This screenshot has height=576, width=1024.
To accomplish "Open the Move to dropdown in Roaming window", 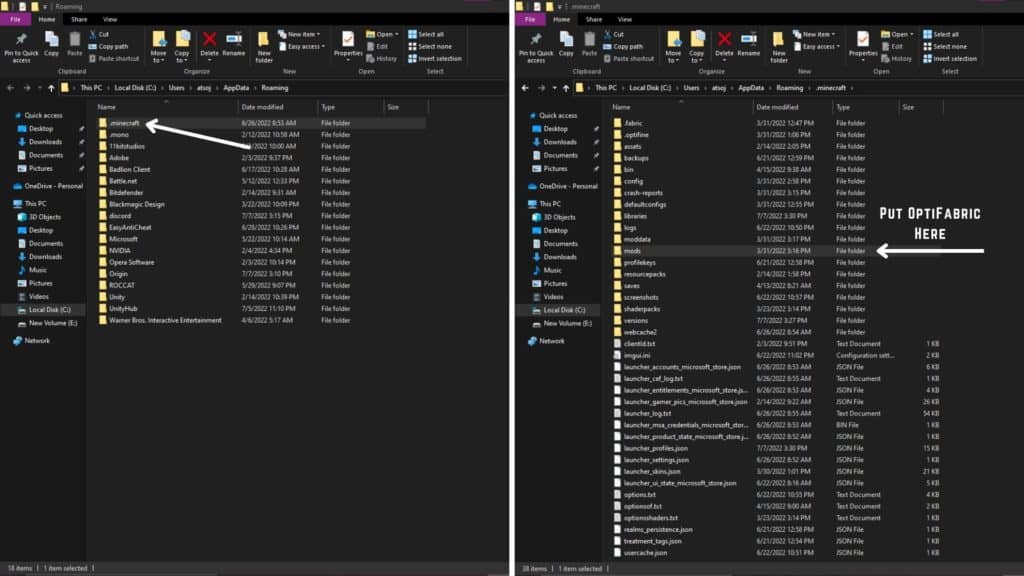I will coord(158,46).
